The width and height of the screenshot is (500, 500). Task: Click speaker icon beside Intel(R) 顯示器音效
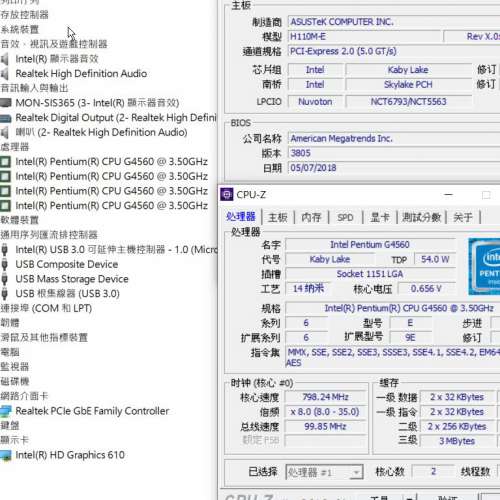point(5,59)
